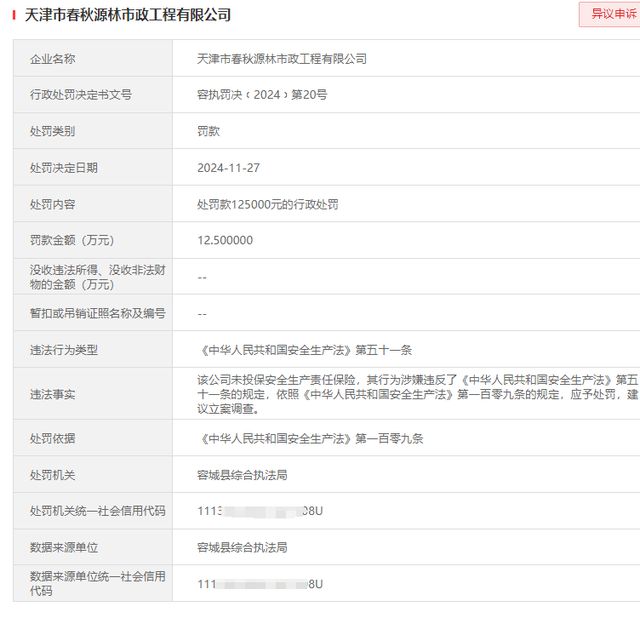The width and height of the screenshot is (640, 618).
Task: Click the 行政处罚决定书文号 label
Action: [x=81, y=95]
